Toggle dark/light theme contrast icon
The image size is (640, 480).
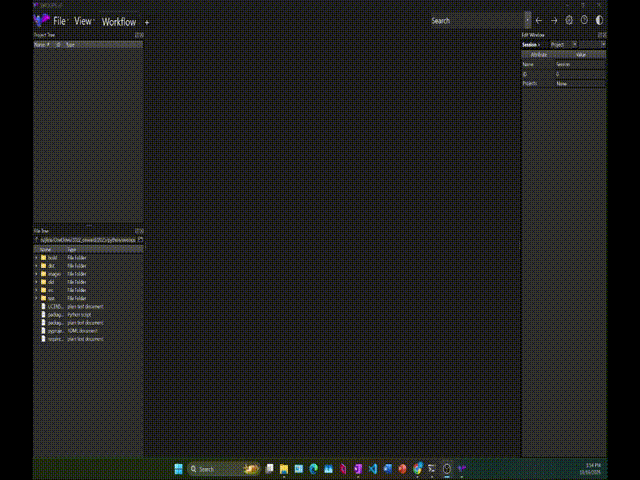pyautogui.click(x=599, y=20)
